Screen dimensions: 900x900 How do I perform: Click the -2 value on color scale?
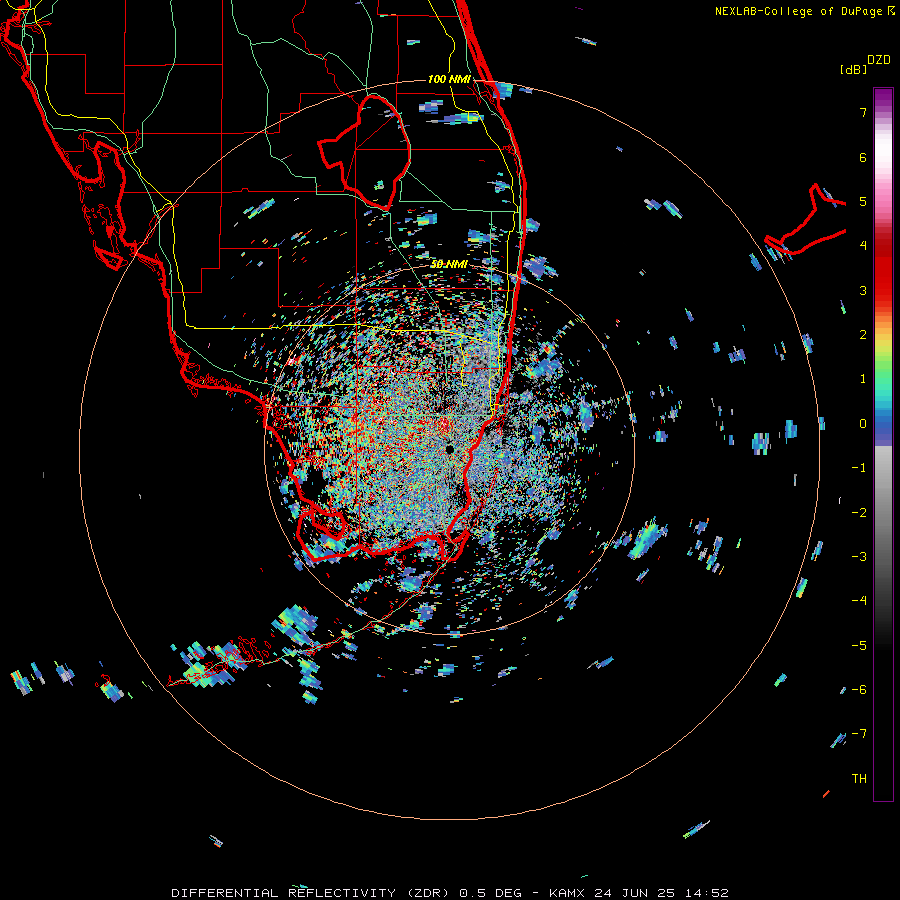pos(859,513)
